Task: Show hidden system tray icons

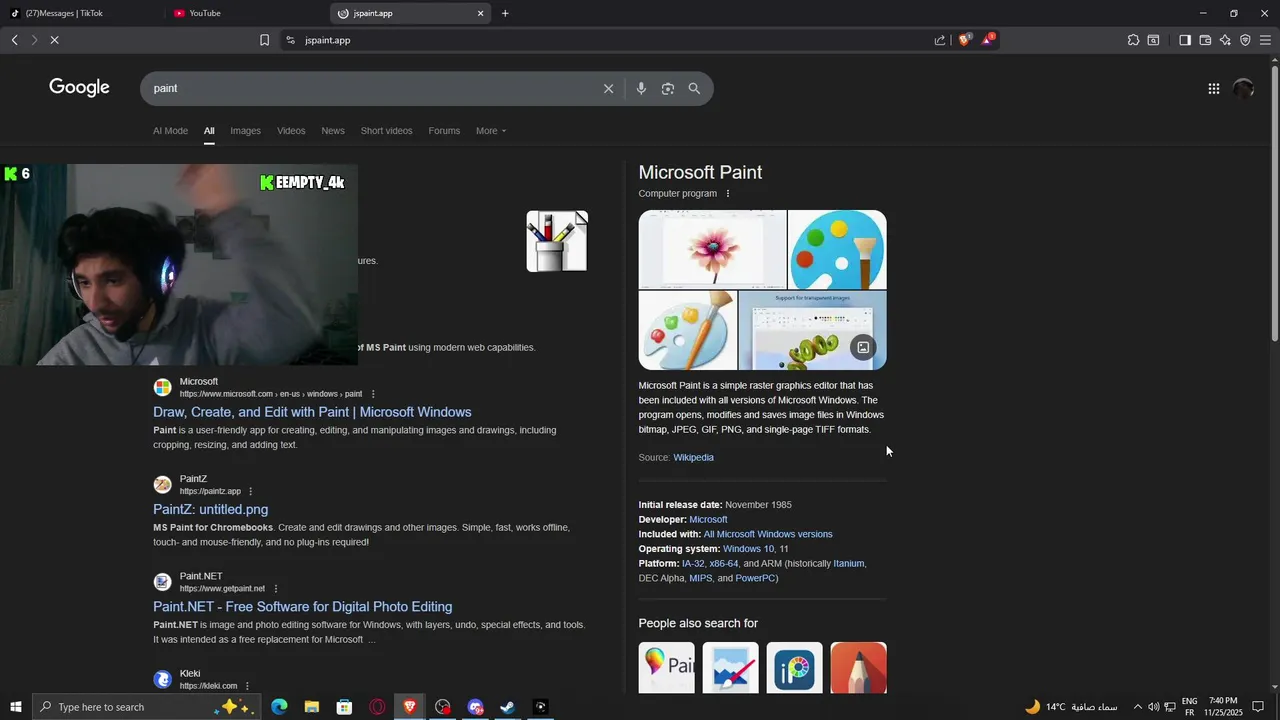Action: [1137, 707]
